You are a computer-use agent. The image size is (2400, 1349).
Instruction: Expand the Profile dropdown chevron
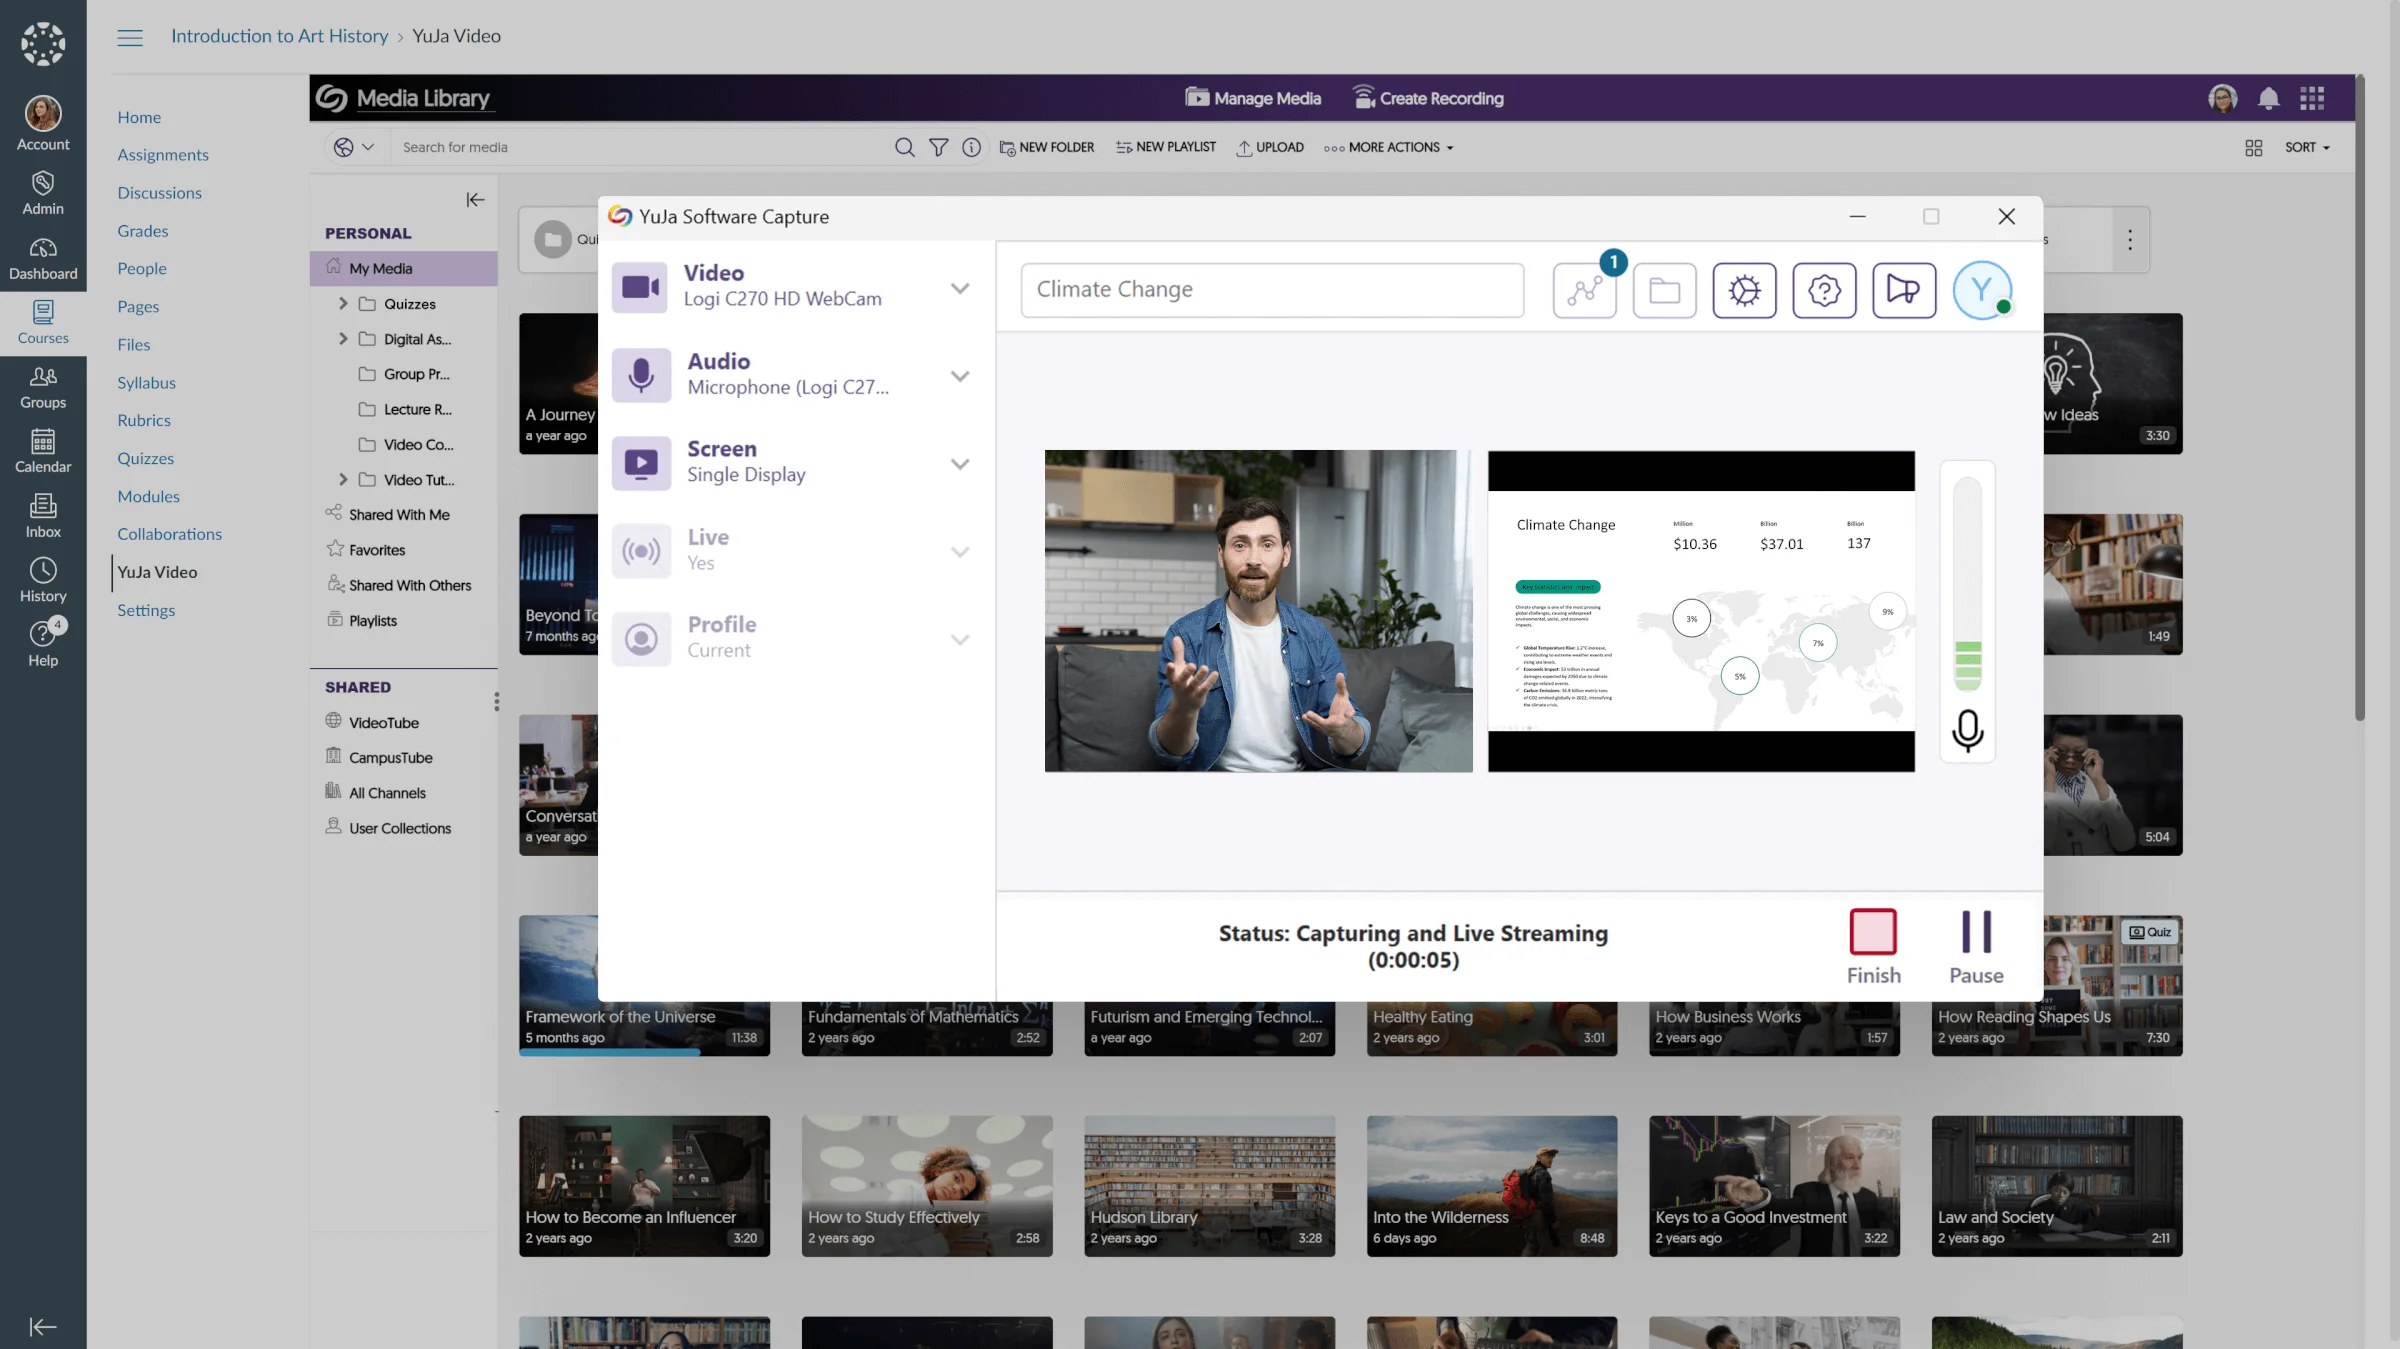(960, 640)
